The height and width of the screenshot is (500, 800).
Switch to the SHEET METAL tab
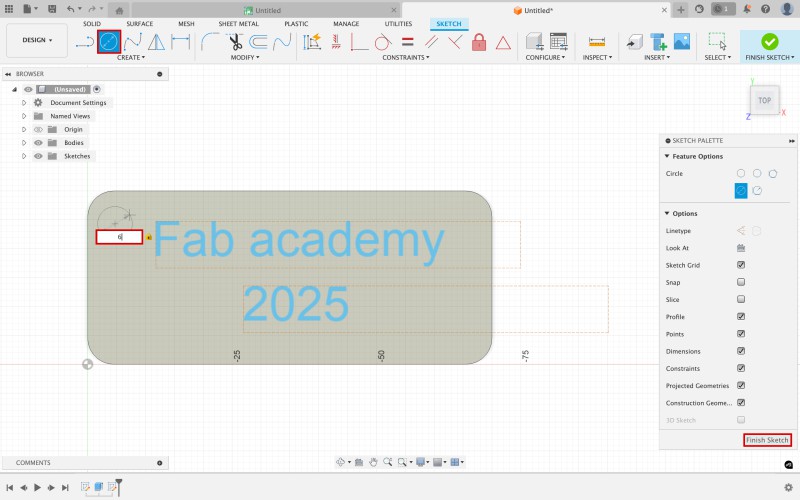click(x=238, y=23)
